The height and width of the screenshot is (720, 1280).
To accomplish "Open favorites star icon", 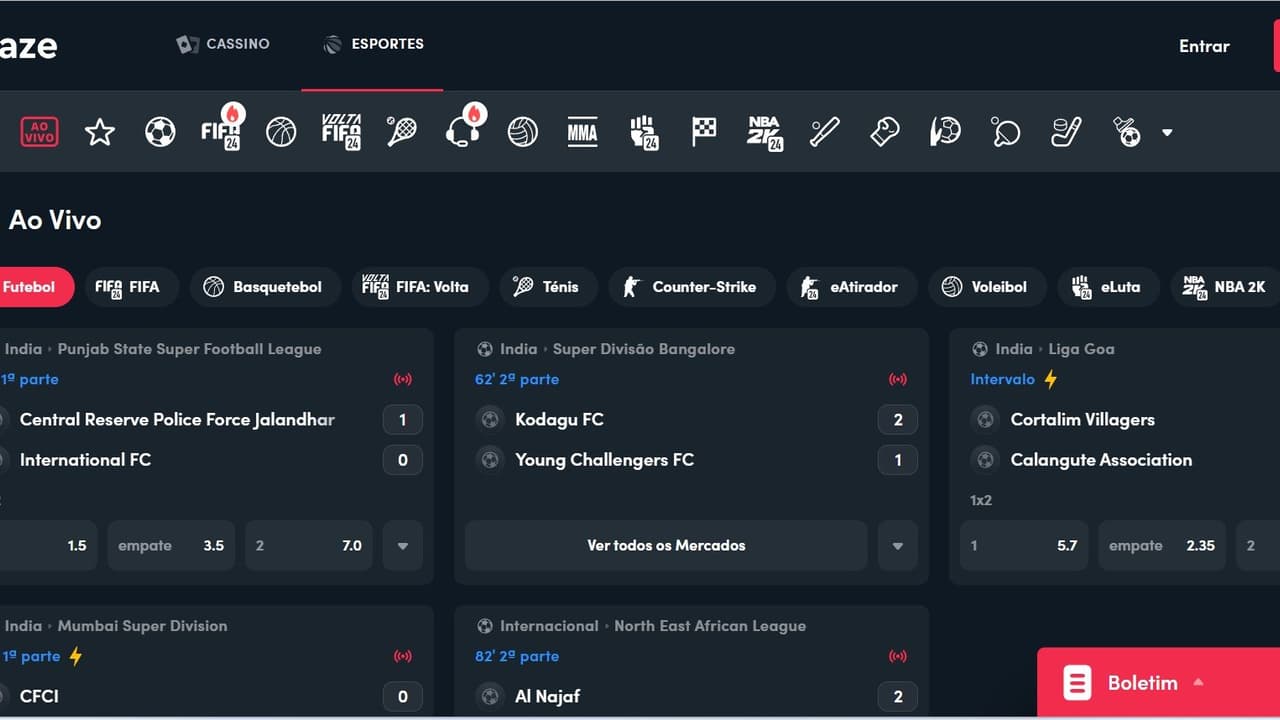I will coord(100,132).
